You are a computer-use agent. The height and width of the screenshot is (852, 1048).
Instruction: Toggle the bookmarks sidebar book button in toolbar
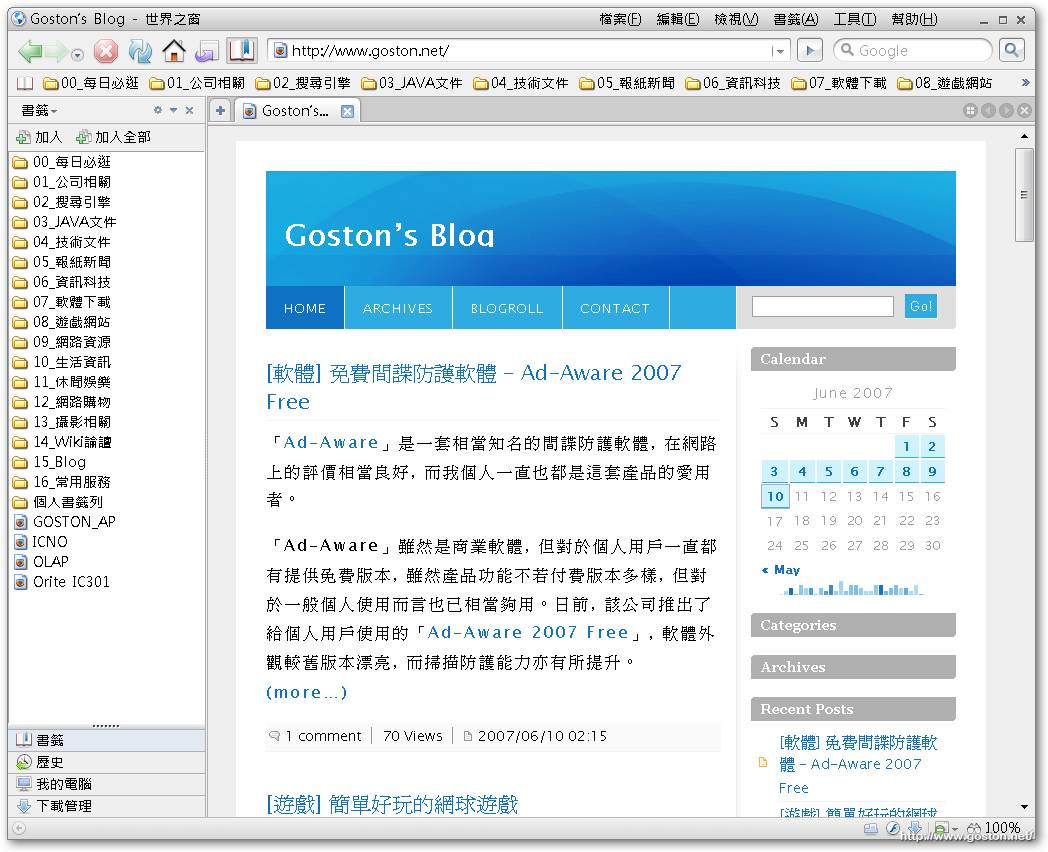(x=241, y=50)
